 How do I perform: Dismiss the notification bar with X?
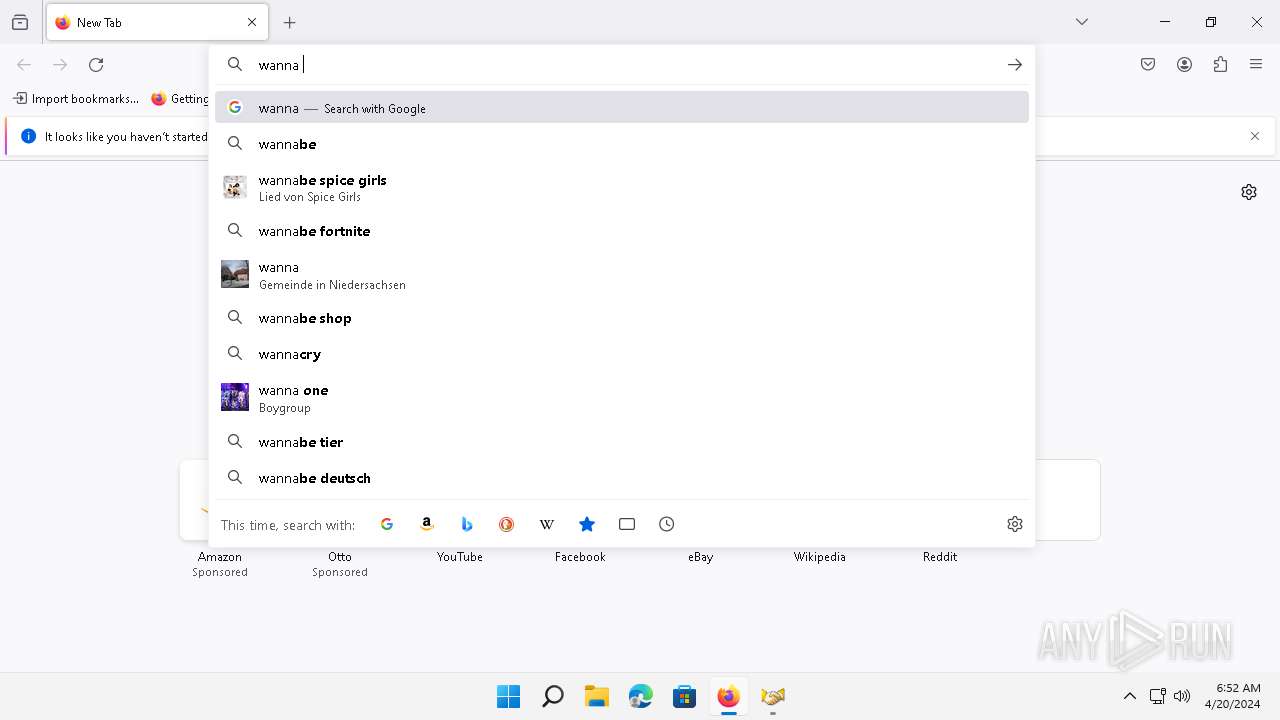click(1255, 136)
